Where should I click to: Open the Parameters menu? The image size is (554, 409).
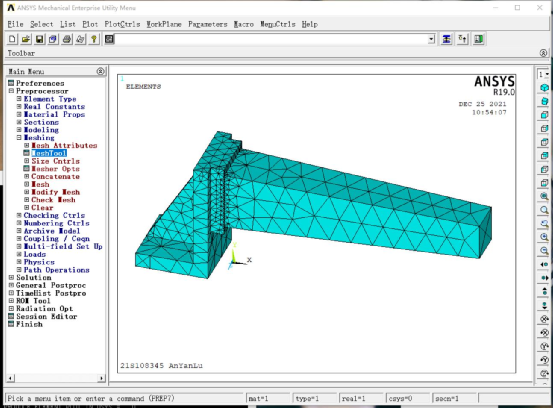click(208, 24)
